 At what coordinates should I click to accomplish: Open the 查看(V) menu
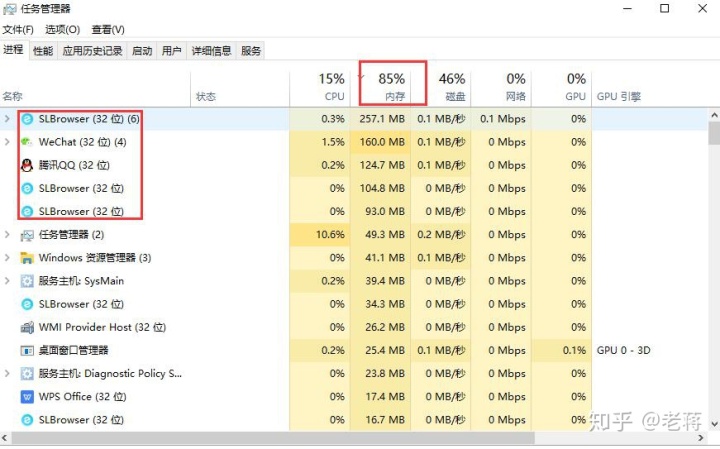tap(108, 30)
